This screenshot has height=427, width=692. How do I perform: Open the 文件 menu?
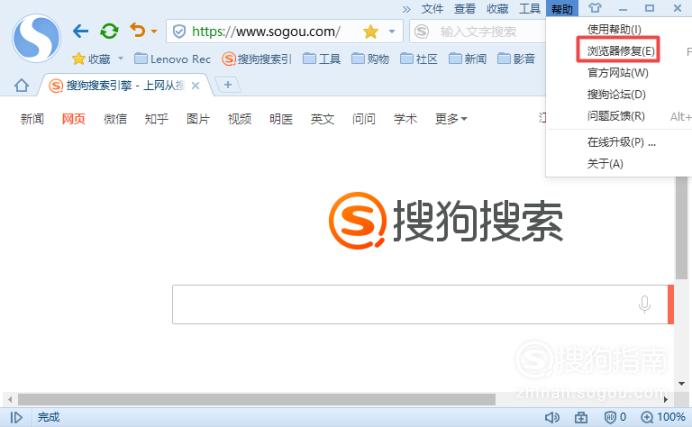tap(432, 9)
